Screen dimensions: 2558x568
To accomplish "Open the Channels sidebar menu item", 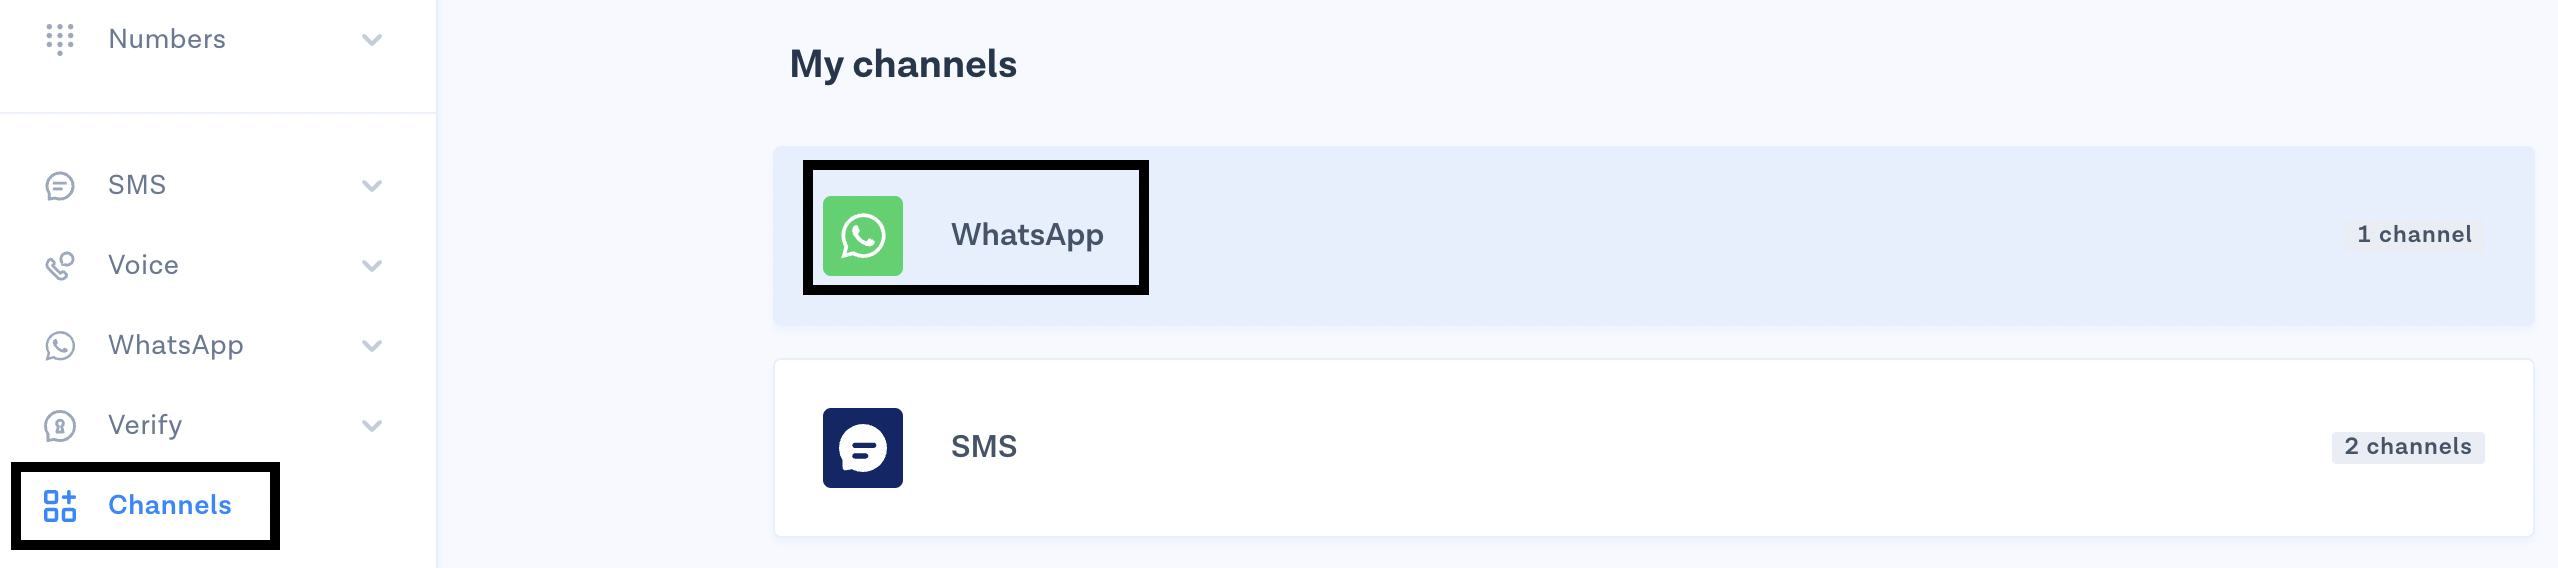I will [x=169, y=505].
